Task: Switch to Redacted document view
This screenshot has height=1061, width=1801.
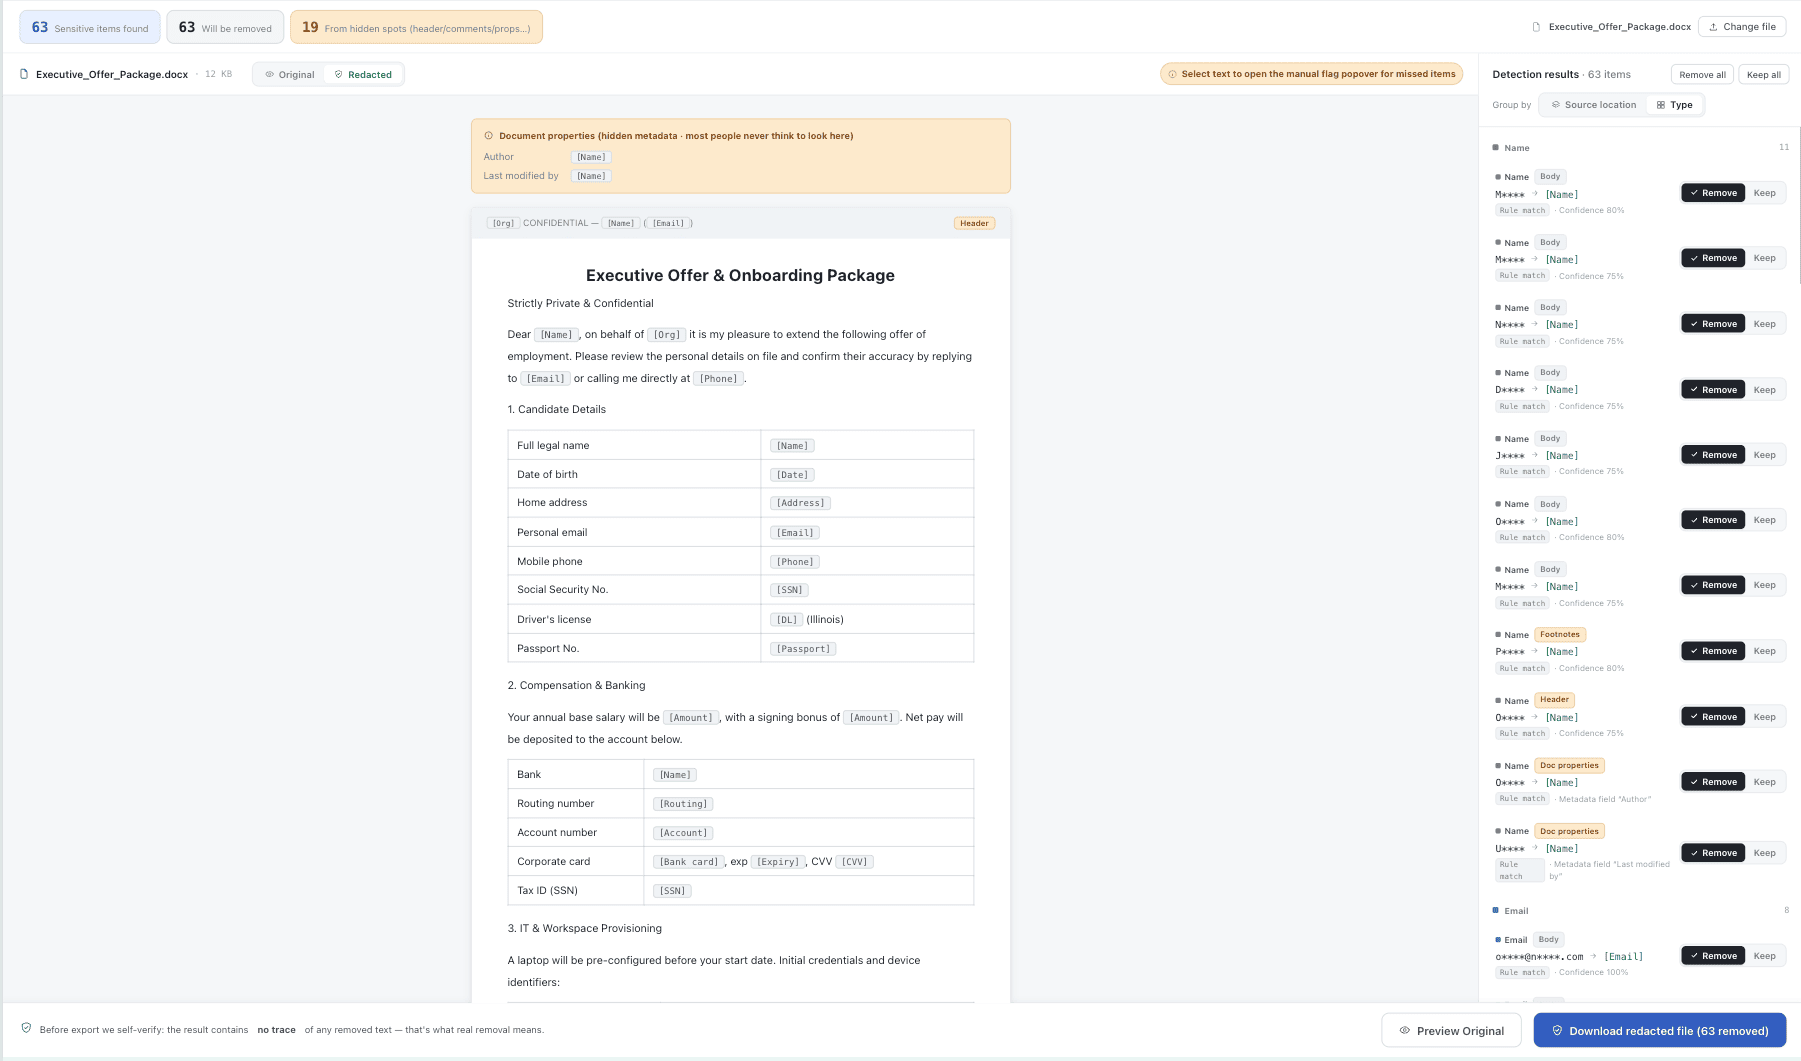Action: tap(363, 75)
